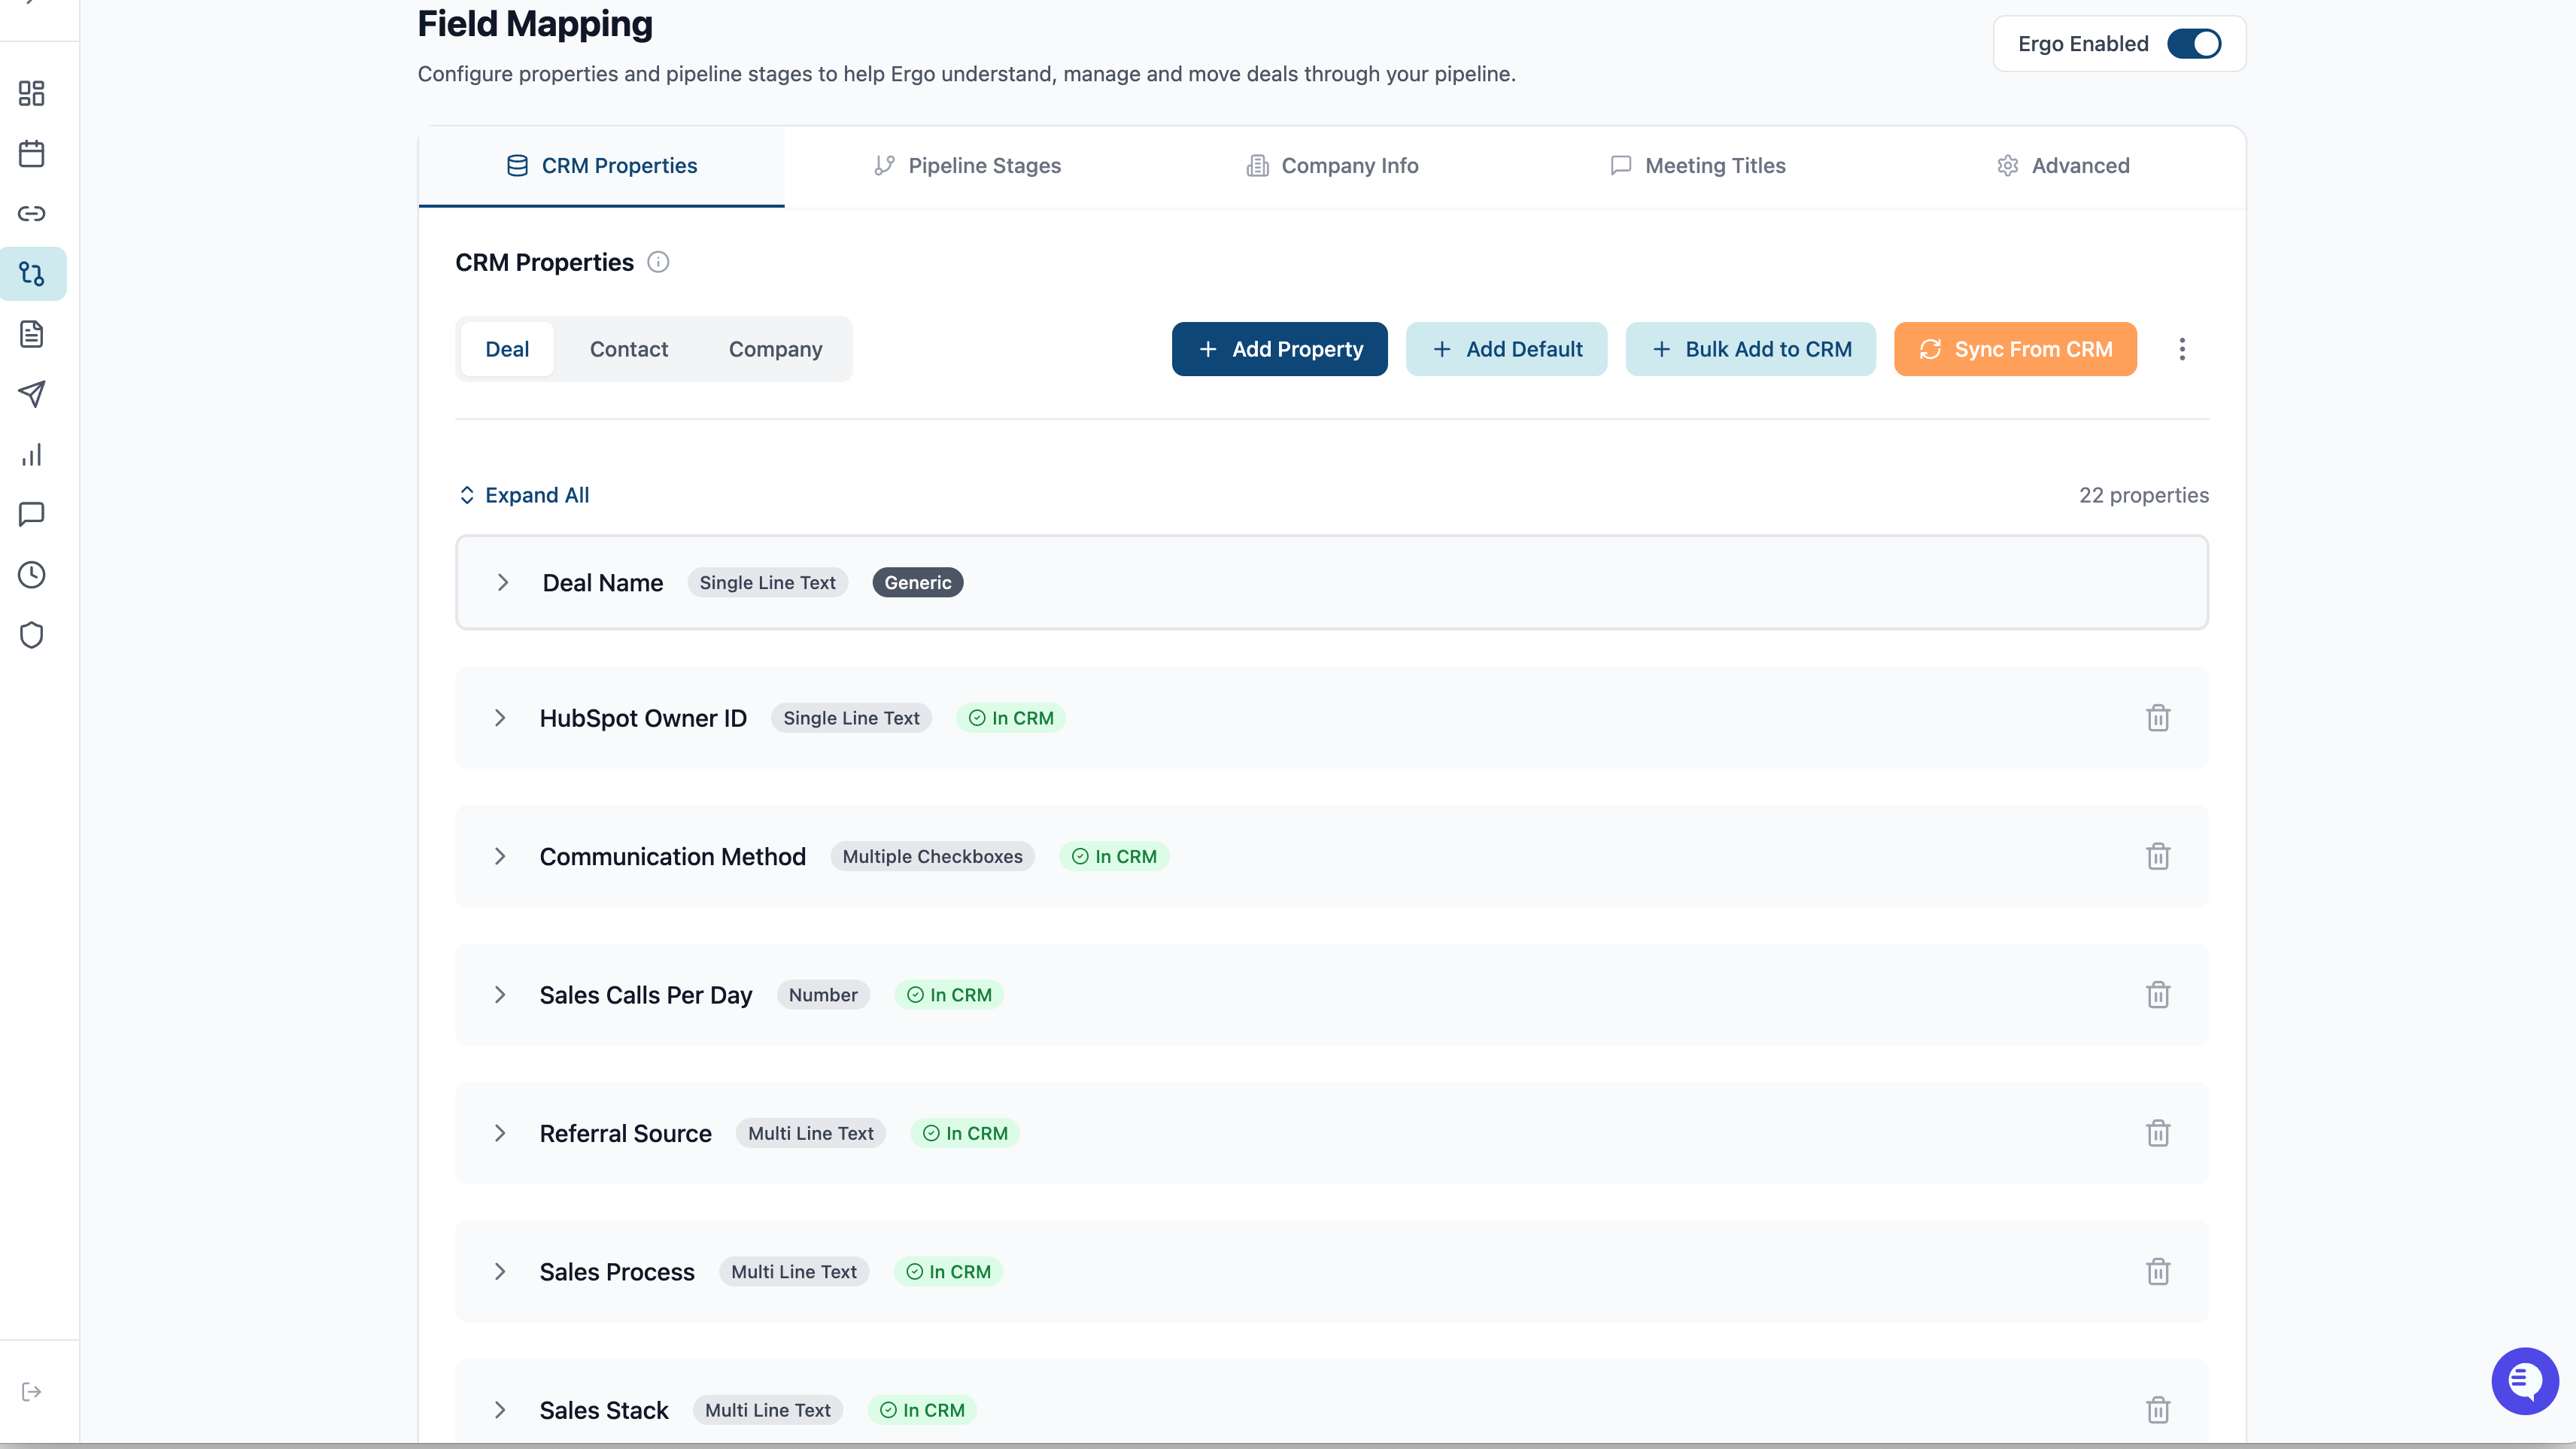This screenshot has height=1449, width=2576.
Task: Select the Company object type
Action: 775,349
